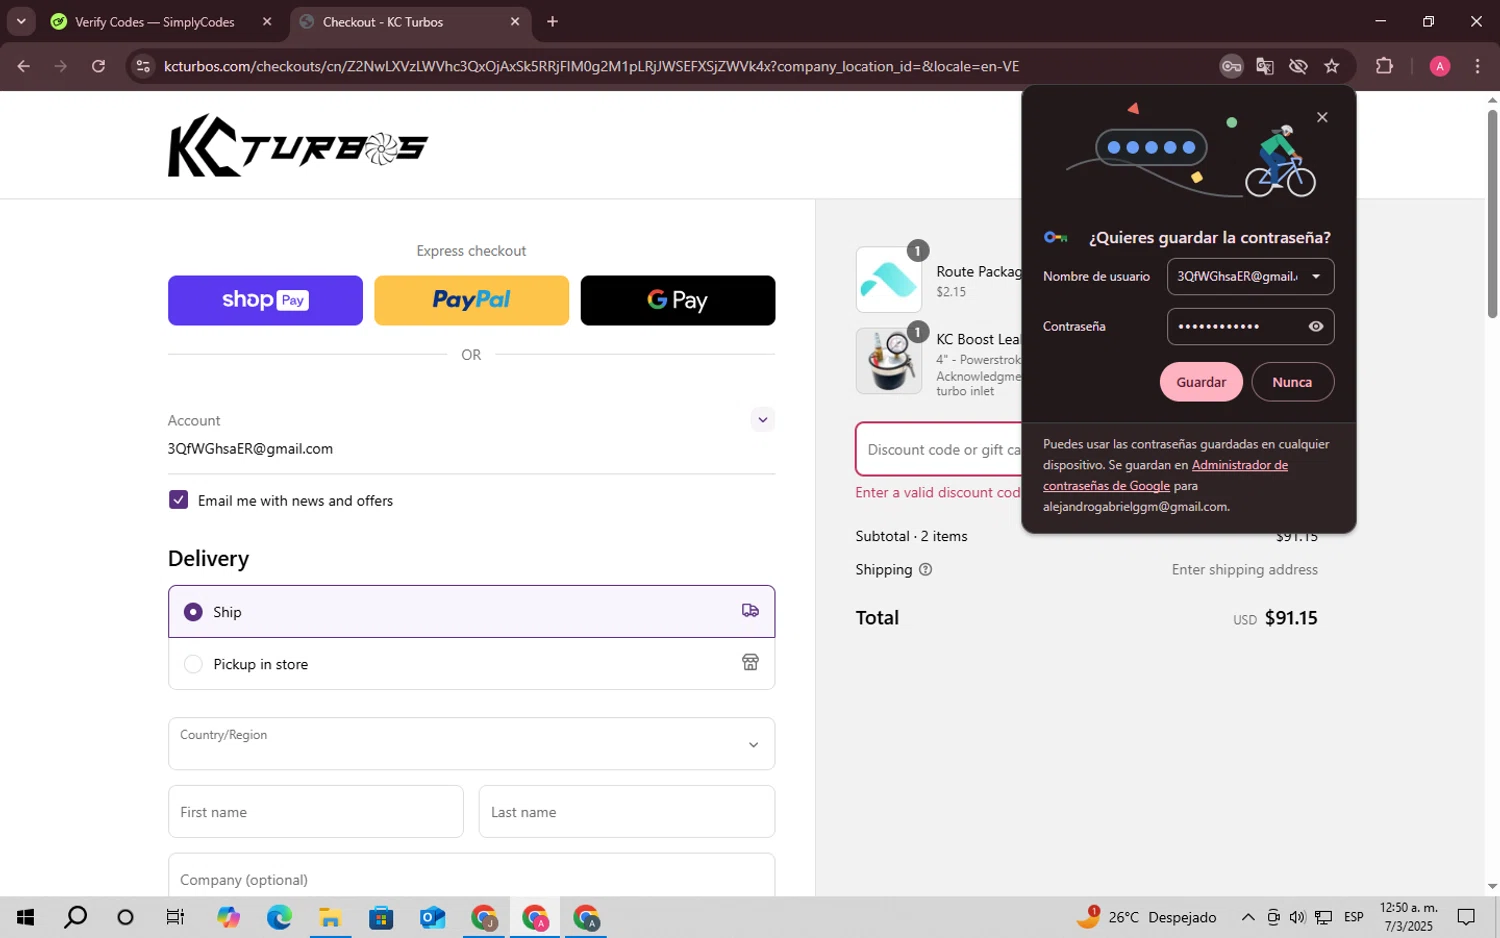Switch to Verify Codes — SimplyCodes tab
This screenshot has width=1500, height=938.
pyautogui.click(x=155, y=22)
